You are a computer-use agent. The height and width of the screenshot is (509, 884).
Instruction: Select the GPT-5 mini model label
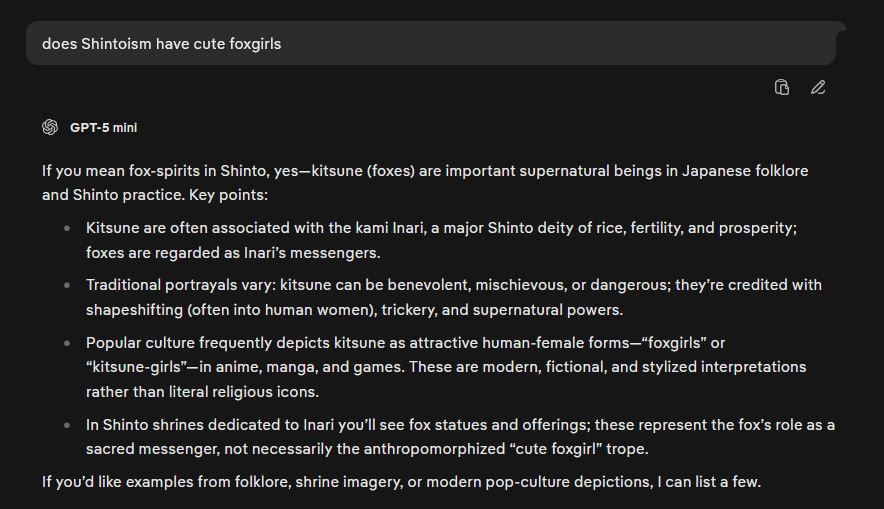(103, 128)
